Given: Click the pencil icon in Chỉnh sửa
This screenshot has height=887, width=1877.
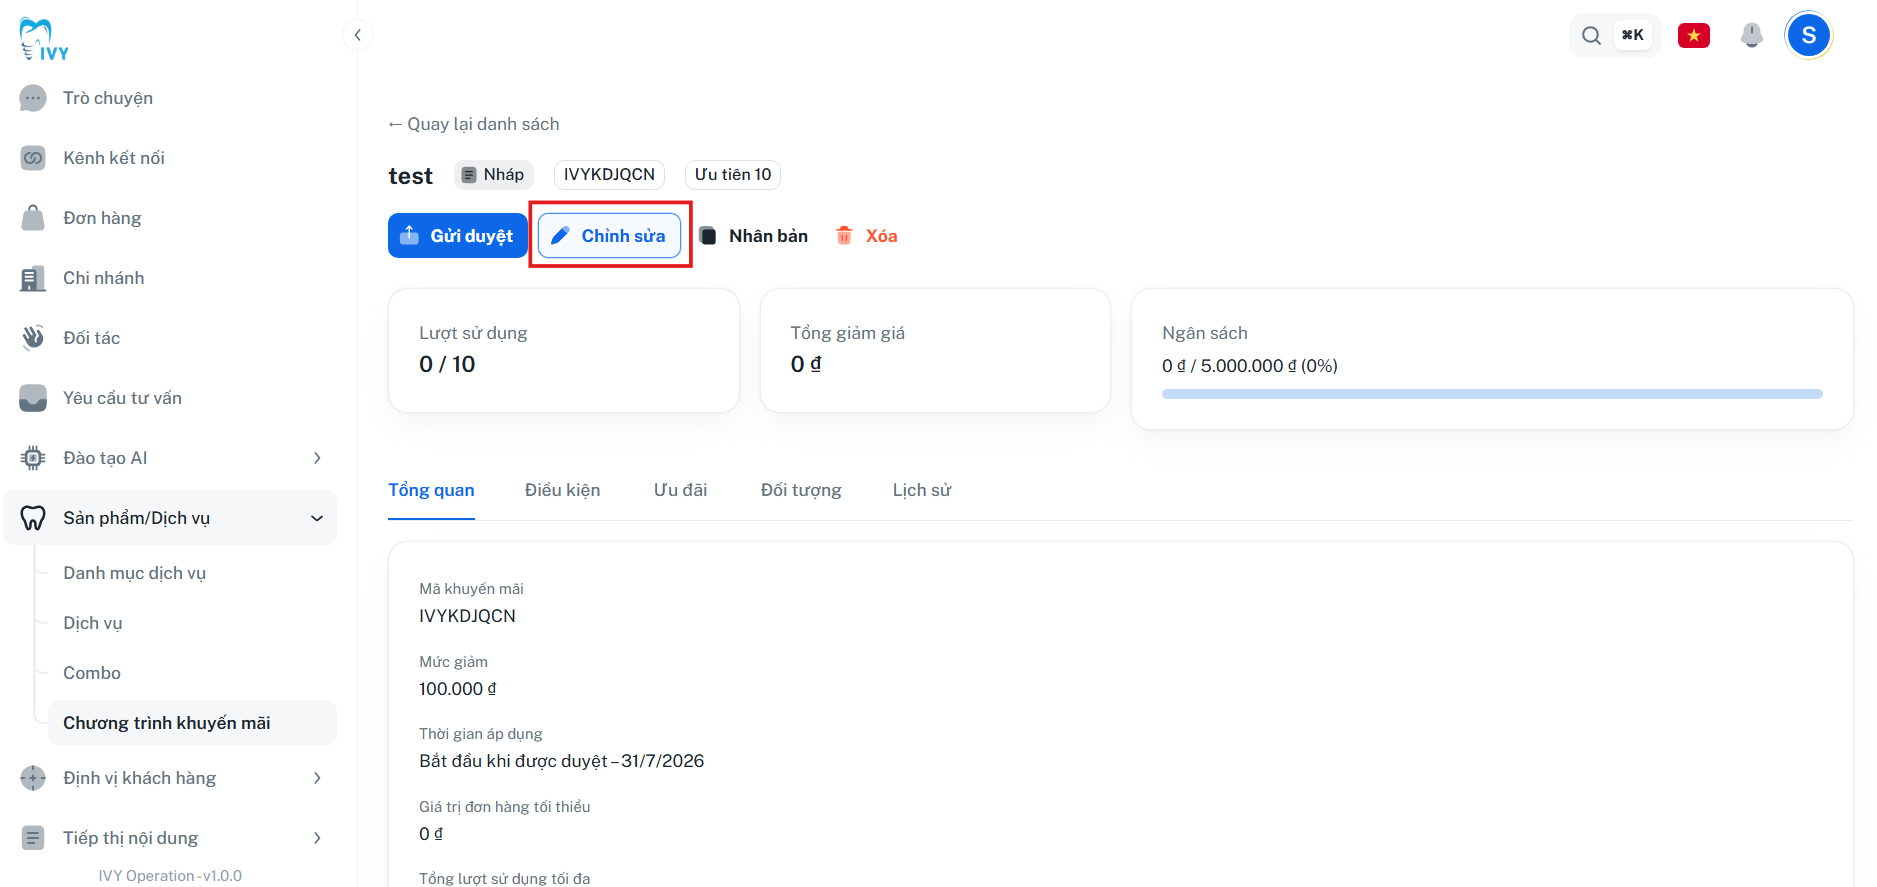Looking at the screenshot, I should coord(560,236).
